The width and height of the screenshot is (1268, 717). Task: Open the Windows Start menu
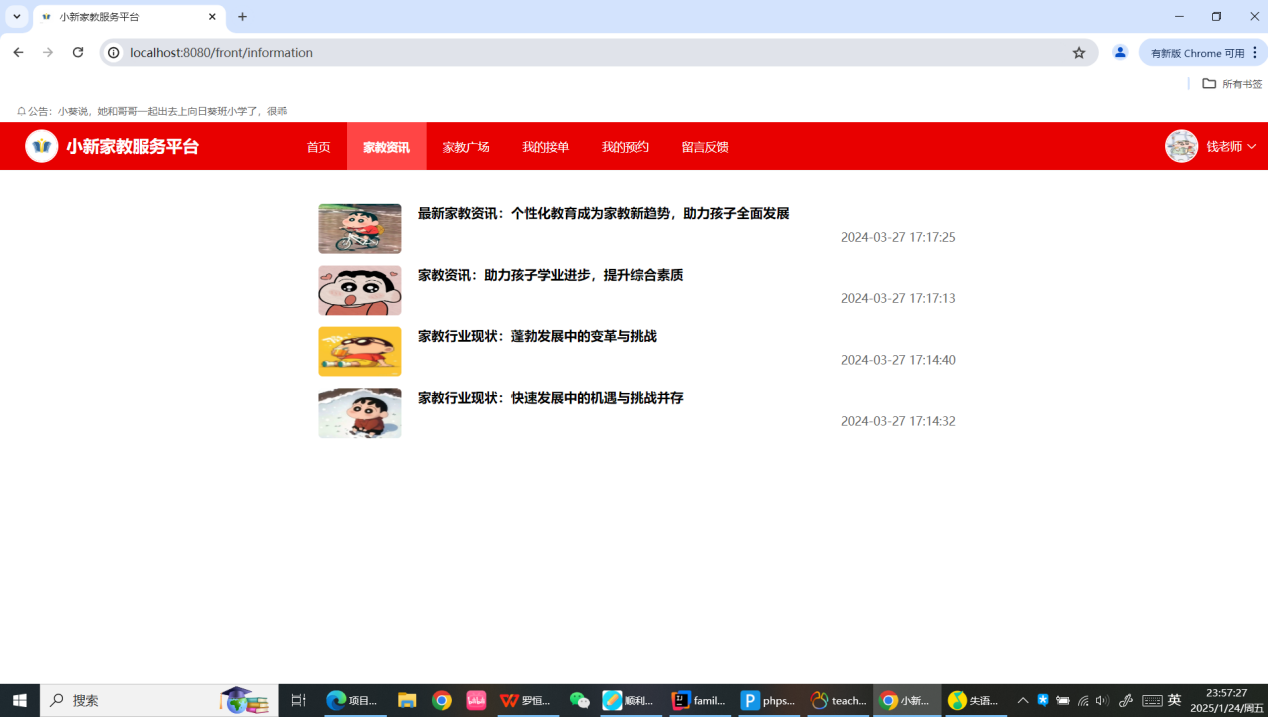(20, 700)
